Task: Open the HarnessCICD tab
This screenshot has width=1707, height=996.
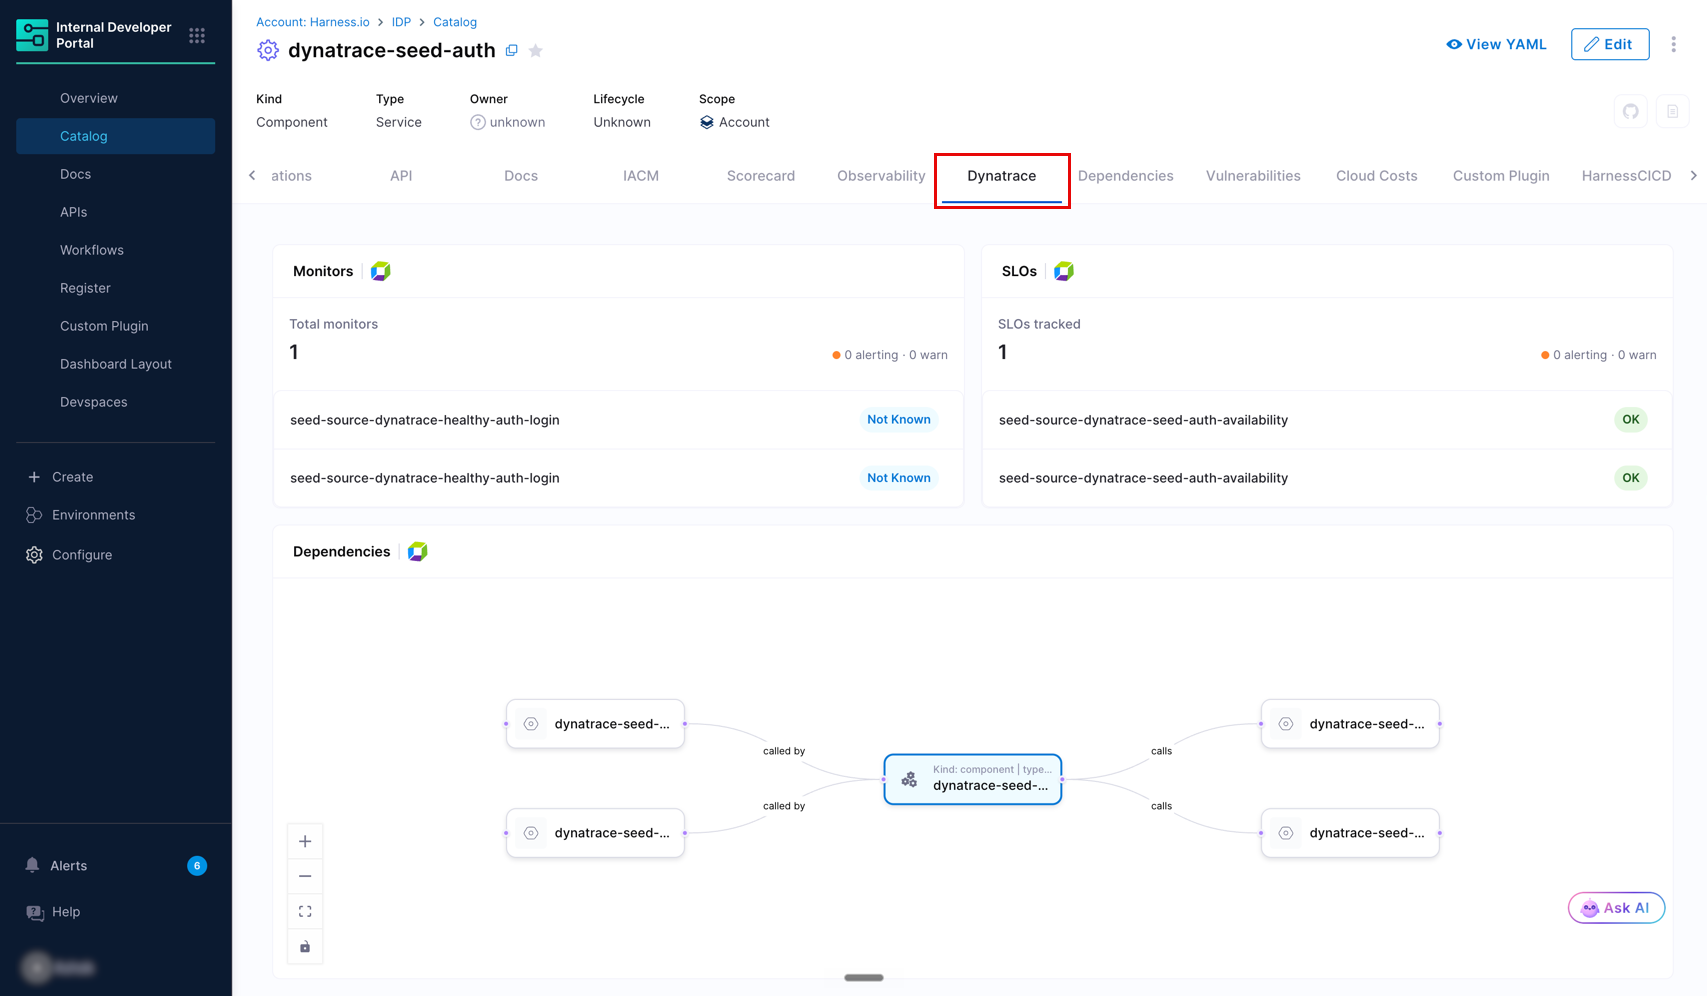Action: point(1626,176)
